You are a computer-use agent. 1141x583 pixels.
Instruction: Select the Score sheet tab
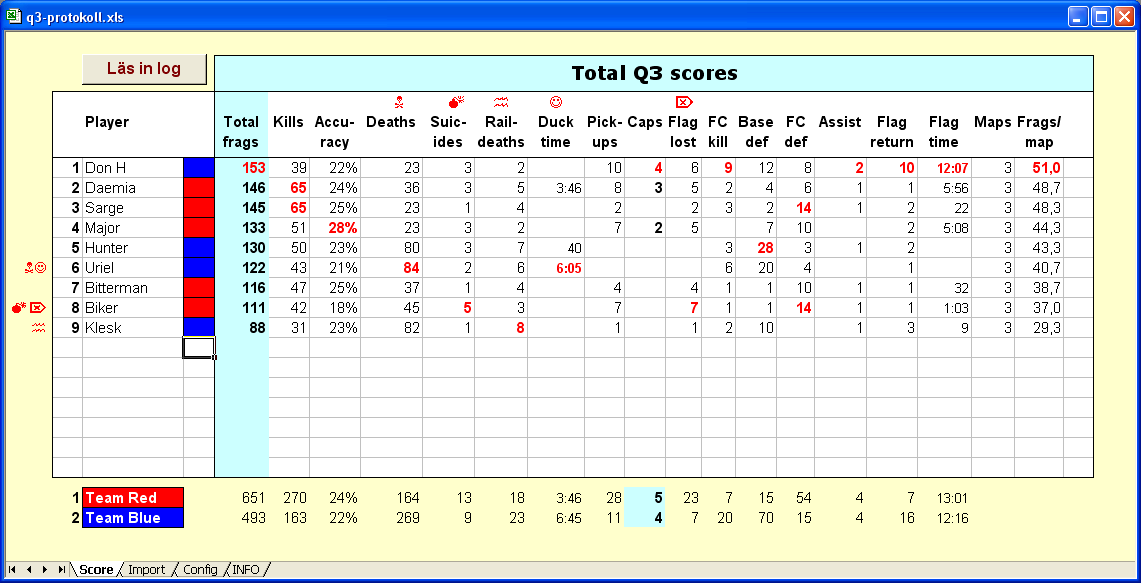click(x=96, y=569)
